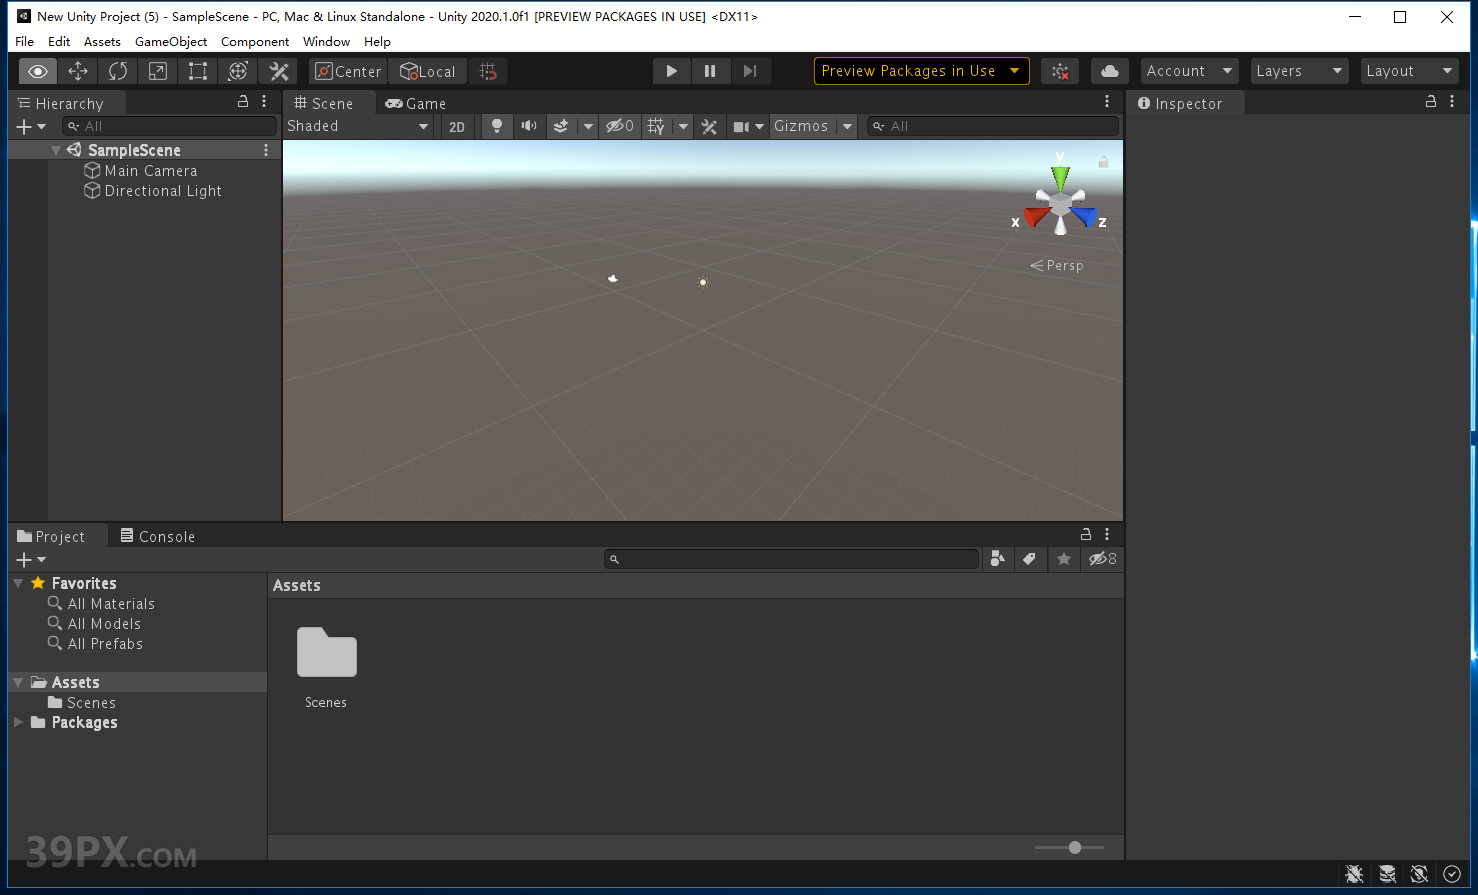Collapse the Favorites group in Project
The image size is (1478, 895).
click(18, 583)
